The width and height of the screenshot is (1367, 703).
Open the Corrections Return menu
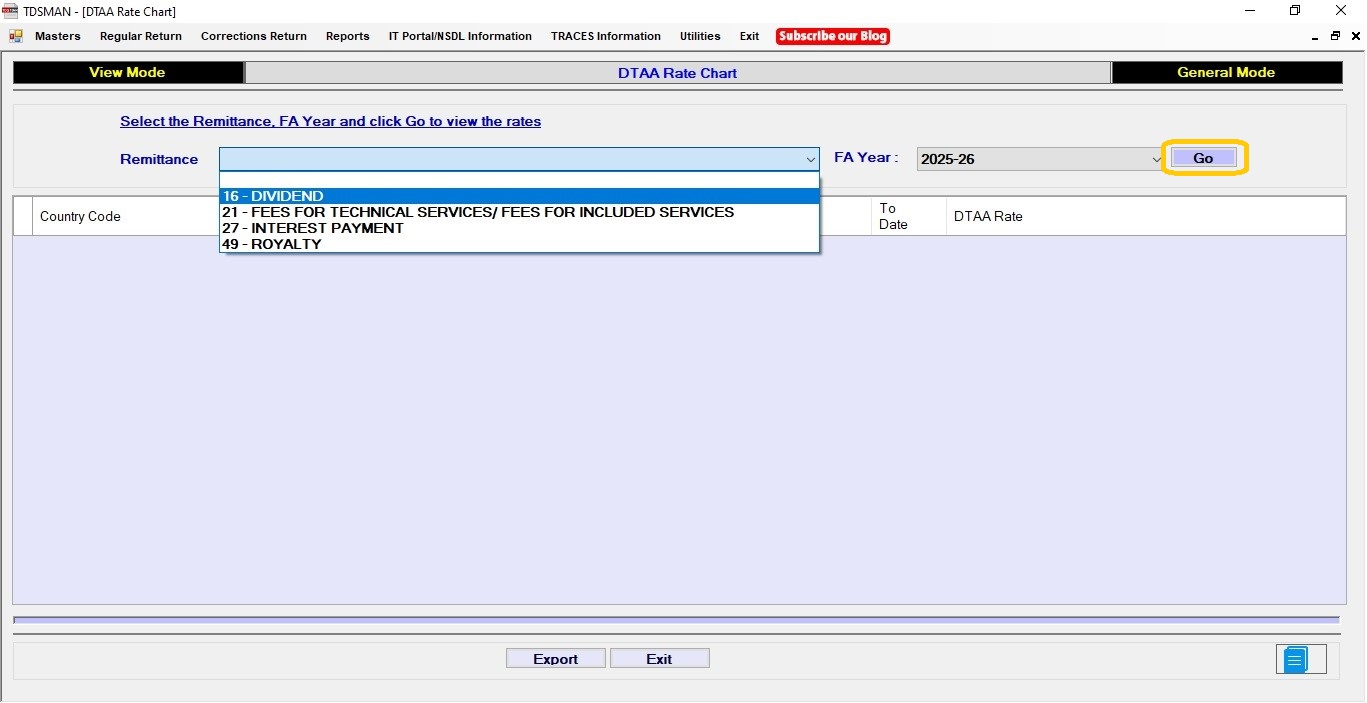pyautogui.click(x=254, y=36)
